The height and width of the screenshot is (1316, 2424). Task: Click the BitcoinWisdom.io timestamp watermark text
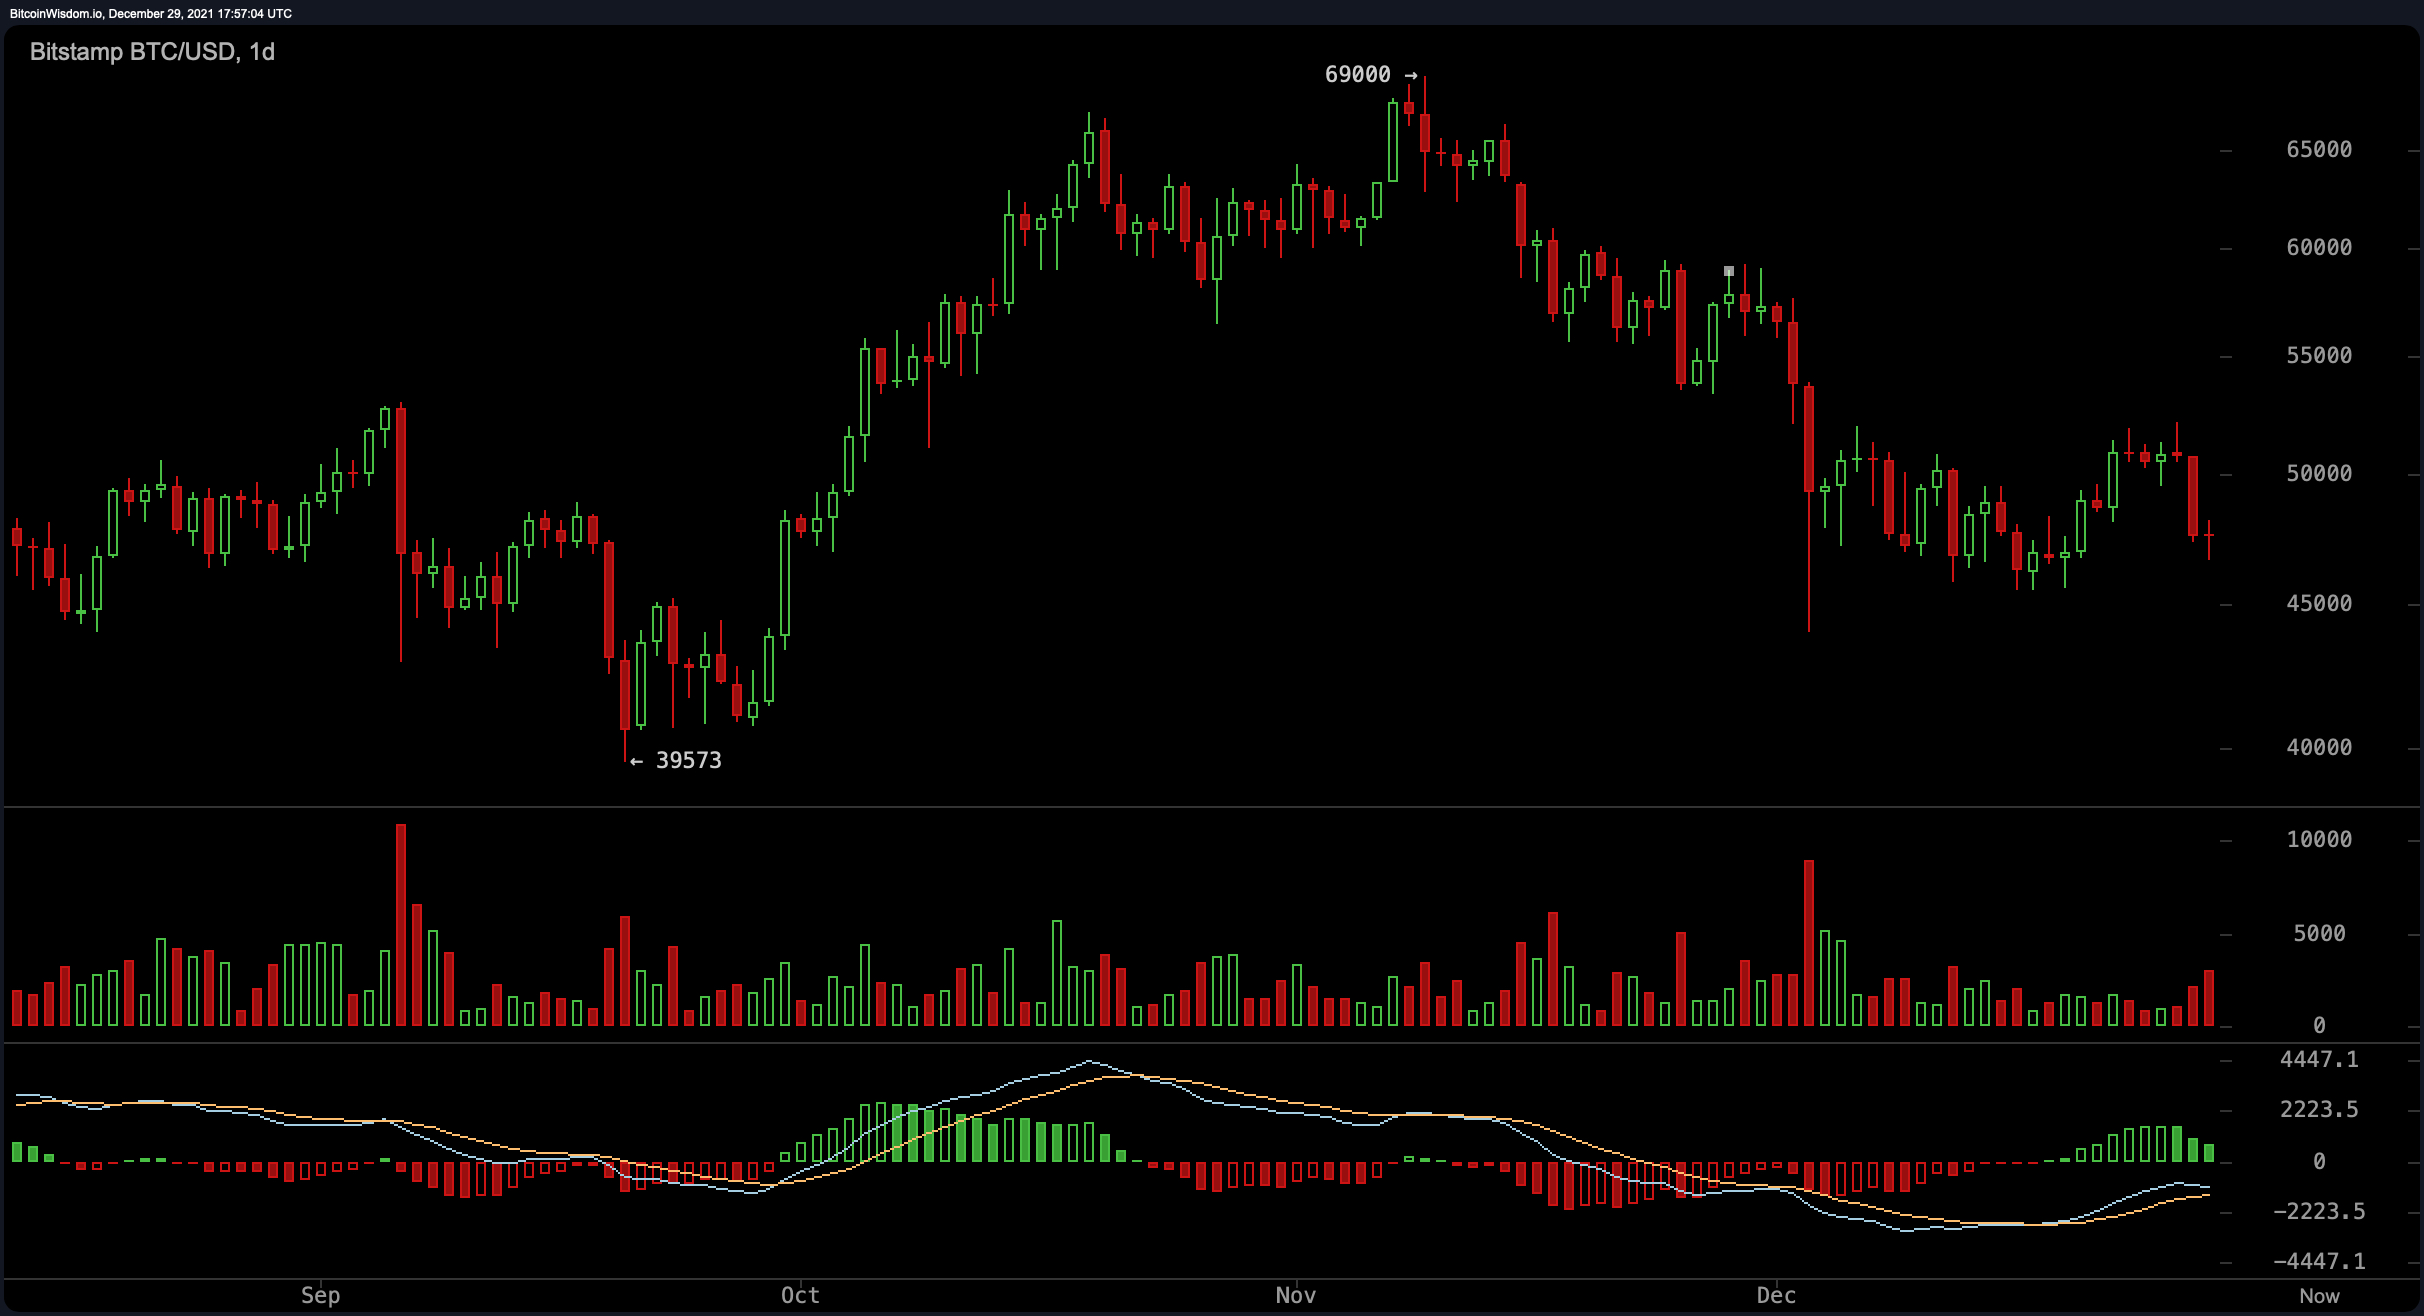pos(150,13)
